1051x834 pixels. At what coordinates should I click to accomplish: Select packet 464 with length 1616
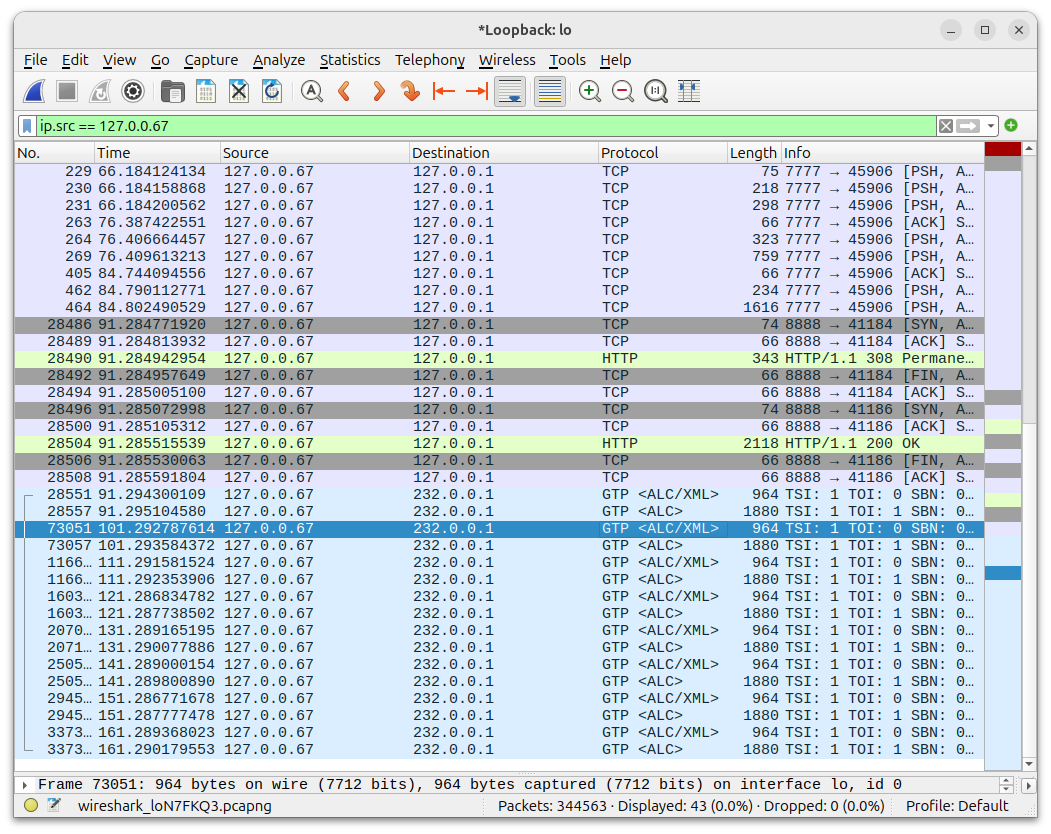[499, 308]
